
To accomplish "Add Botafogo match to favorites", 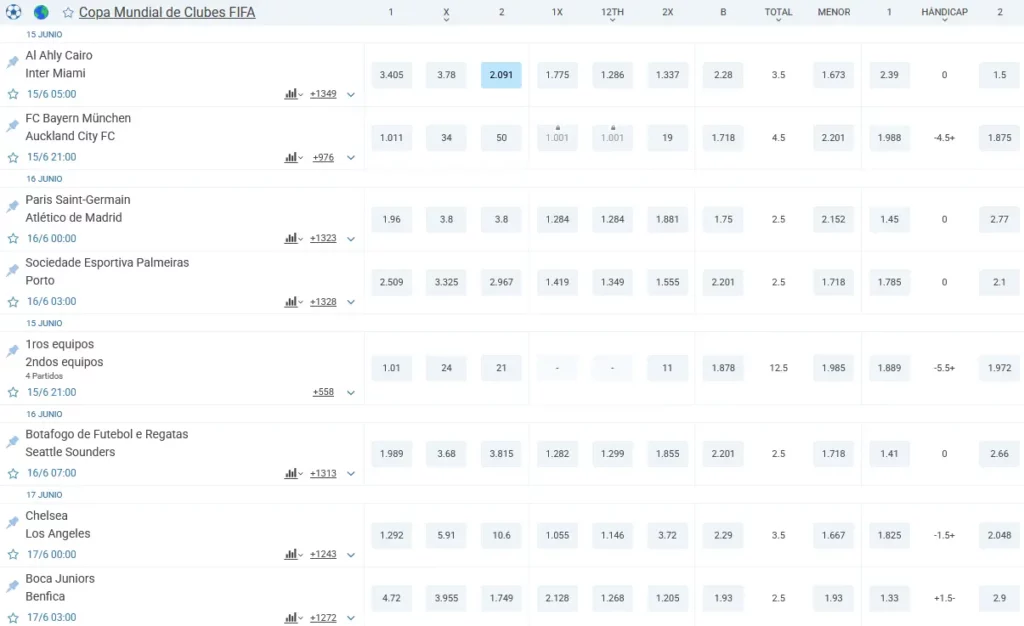I will coord(13,473).
